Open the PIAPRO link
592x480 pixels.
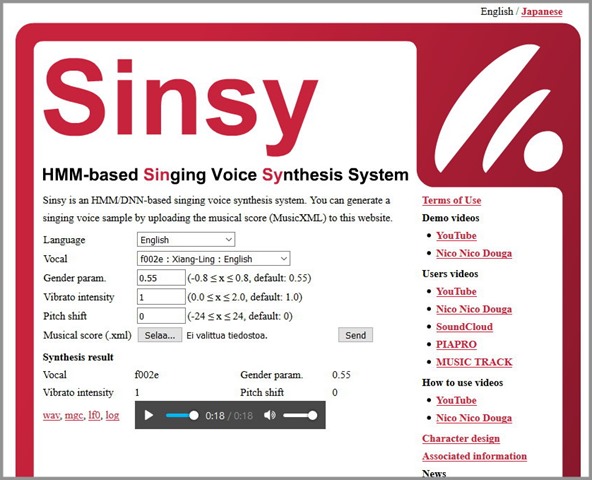tap(456, 344)
